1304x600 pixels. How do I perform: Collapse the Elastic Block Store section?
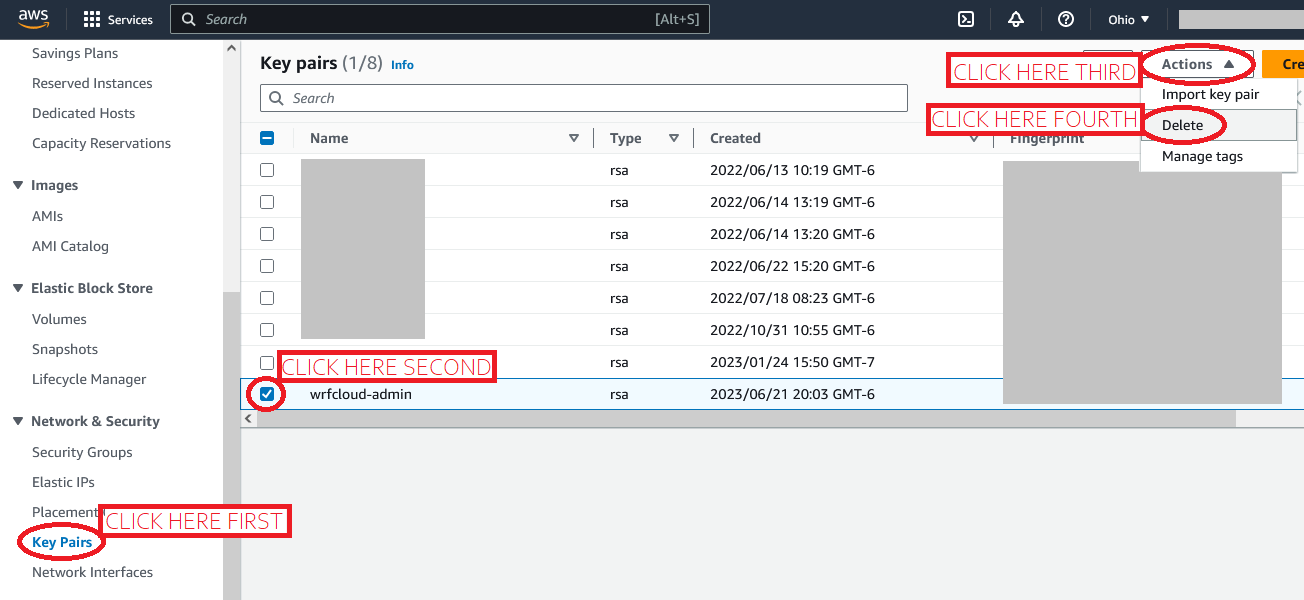(x=18, y=288)
